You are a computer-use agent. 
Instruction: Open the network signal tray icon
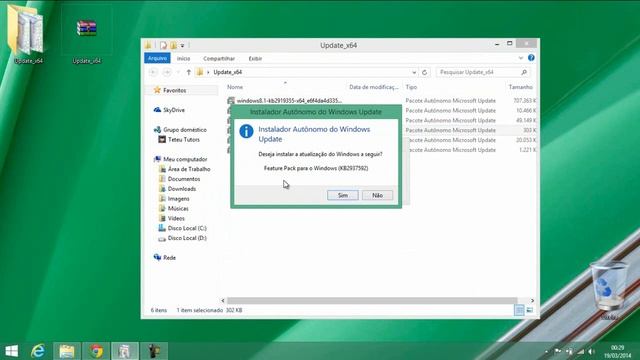pyautogui.click(x=580, y=351)
